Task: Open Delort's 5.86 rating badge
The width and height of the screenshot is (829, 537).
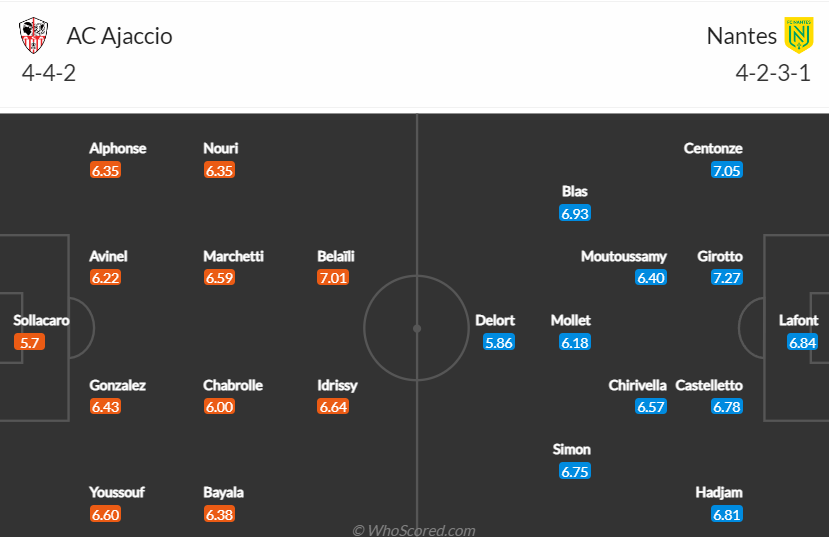Action: click(x=499, y=342)
